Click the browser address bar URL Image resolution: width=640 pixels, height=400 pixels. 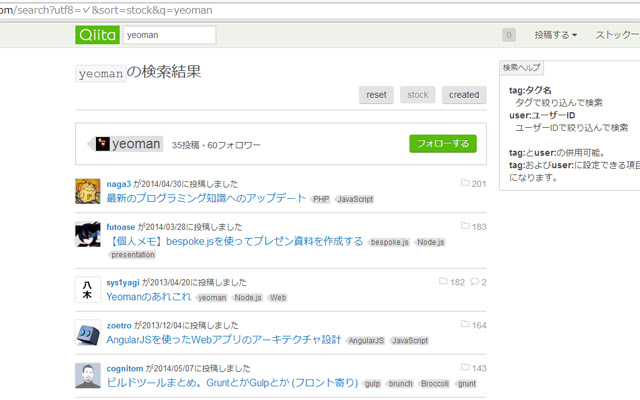tap(106, 10)
